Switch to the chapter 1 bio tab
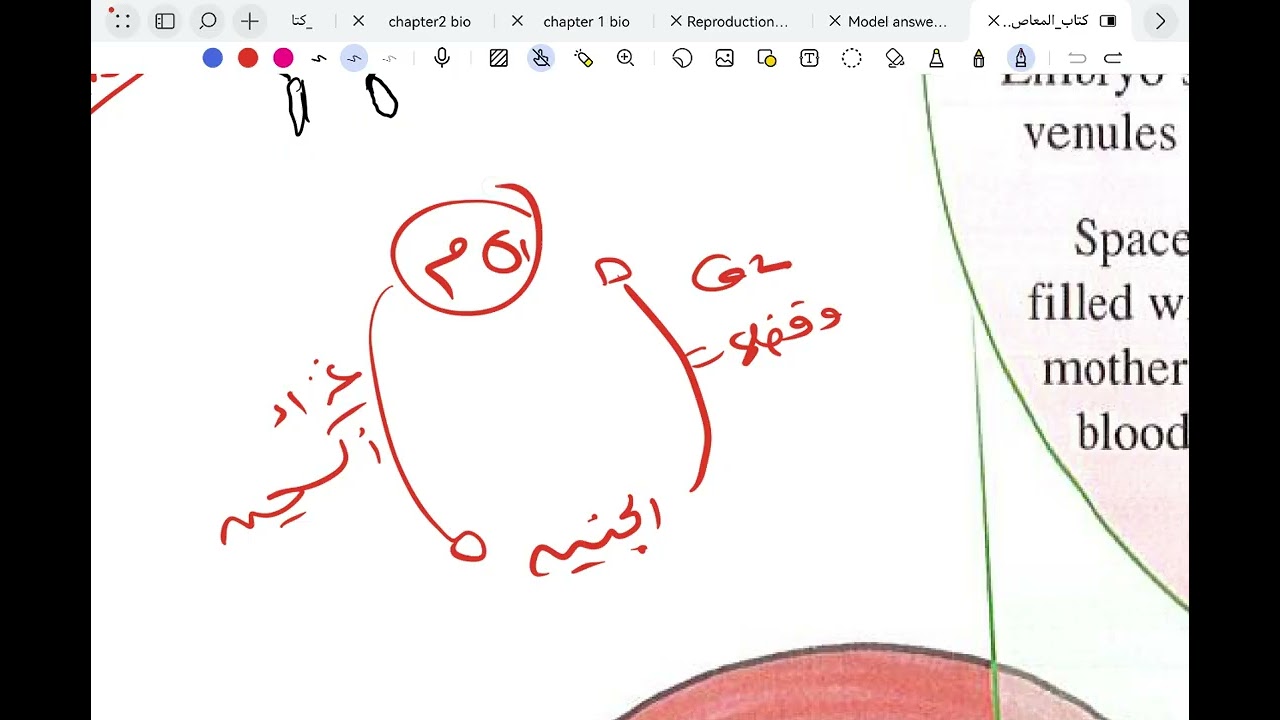The width and height of the screenshot is (1280, 720). coord(586,21)
